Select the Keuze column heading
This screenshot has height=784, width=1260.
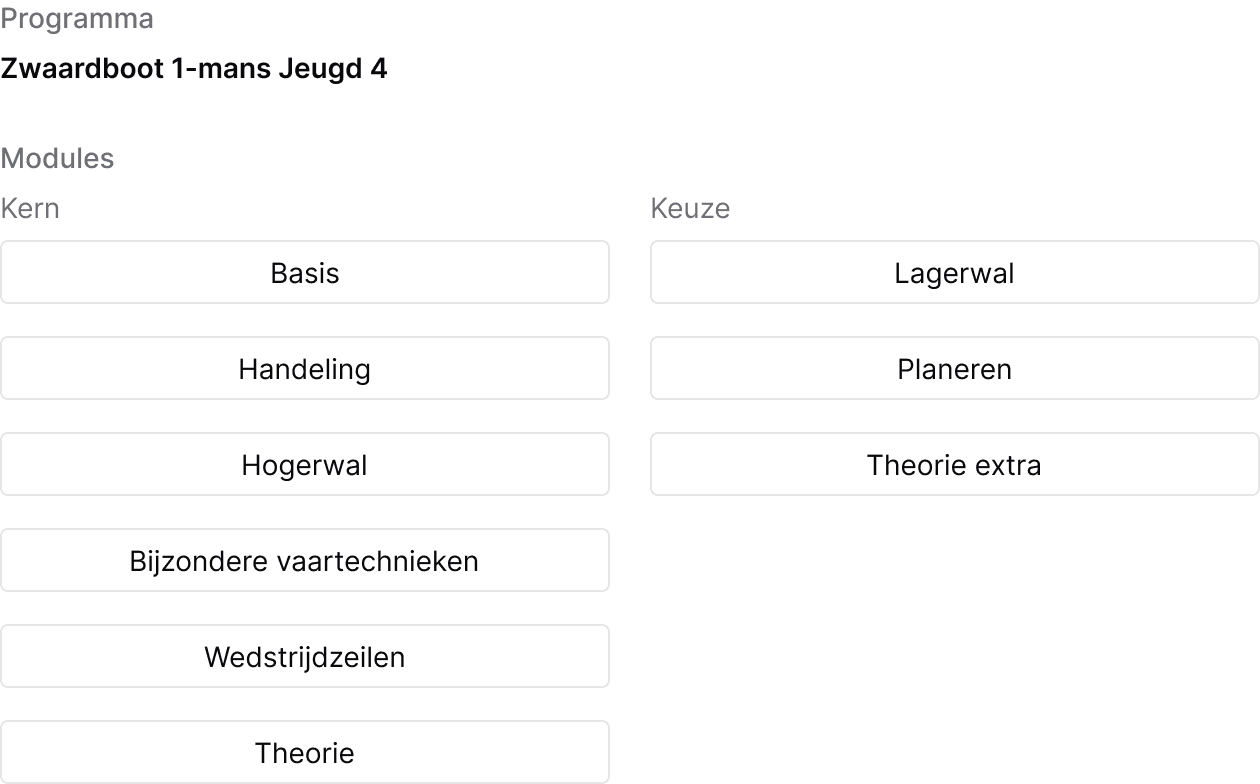(x=690, y=208)
